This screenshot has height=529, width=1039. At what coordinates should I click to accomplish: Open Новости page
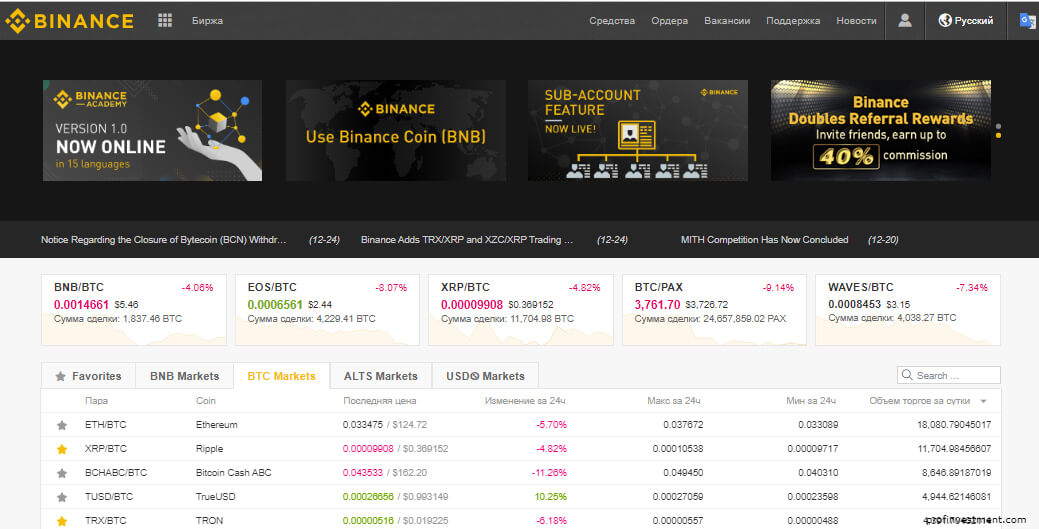[856, 21]
